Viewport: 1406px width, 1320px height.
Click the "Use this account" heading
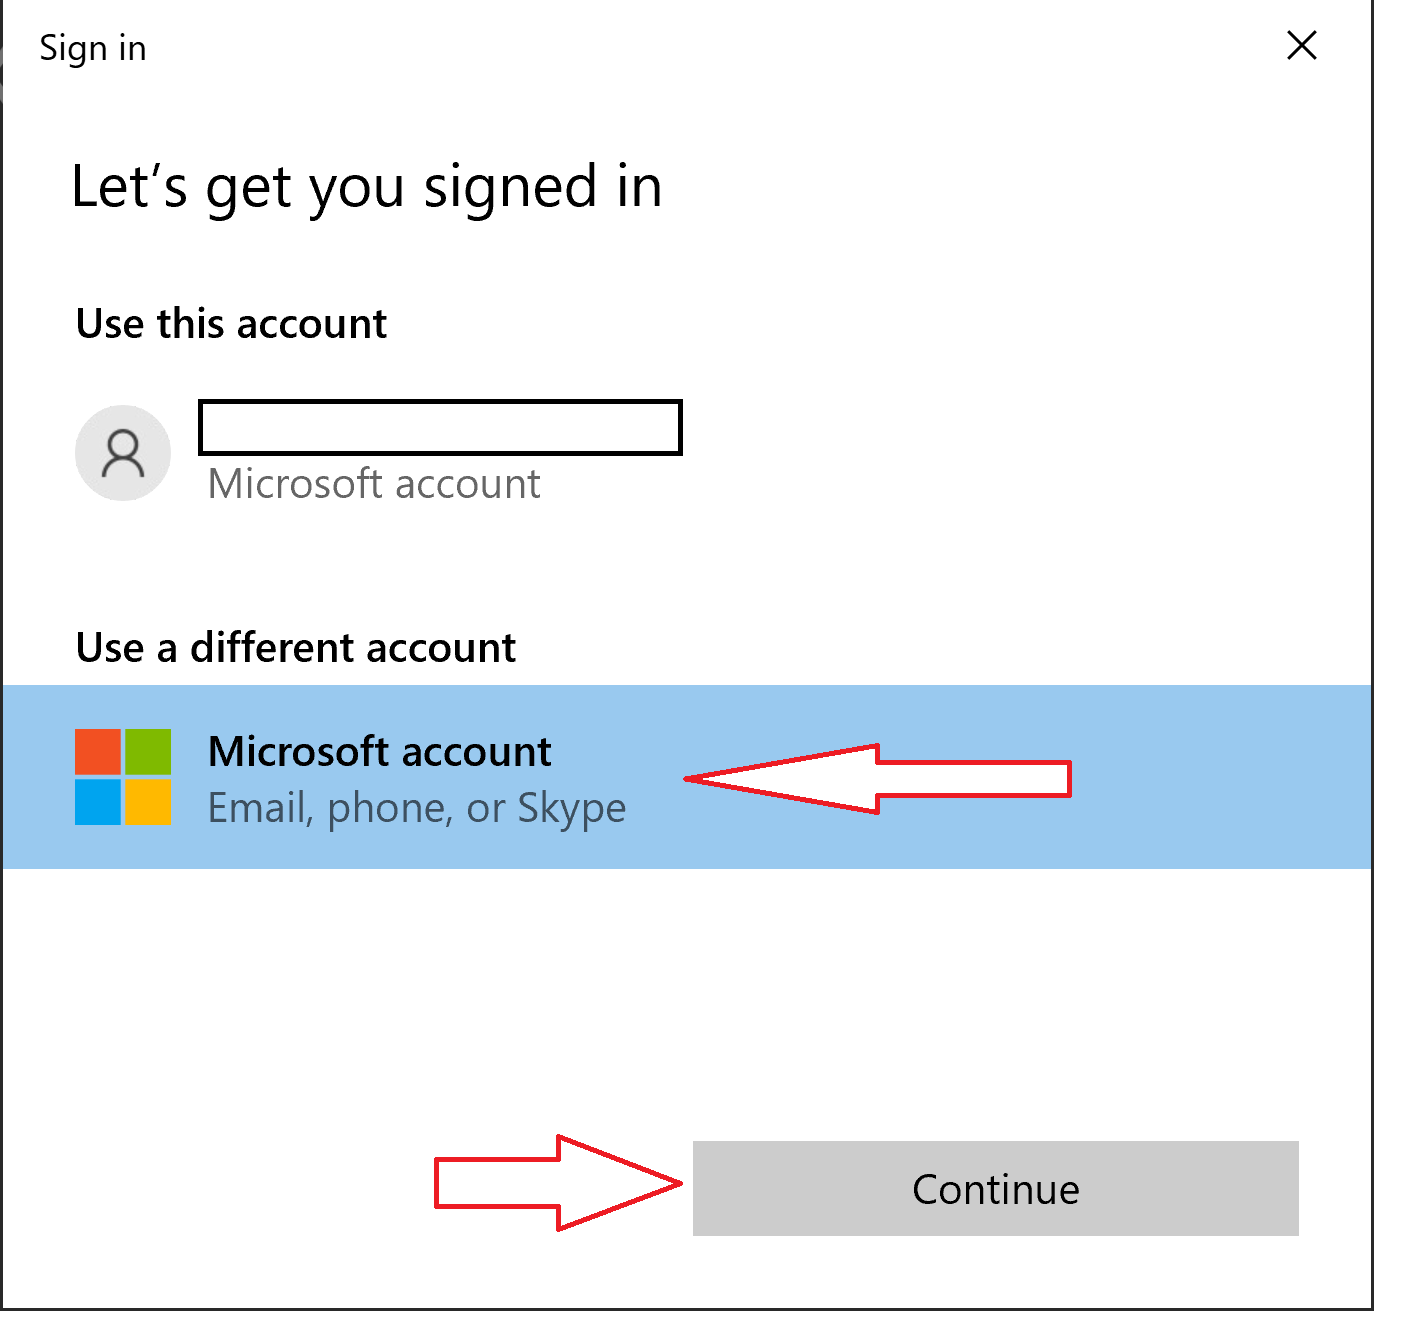231,324
